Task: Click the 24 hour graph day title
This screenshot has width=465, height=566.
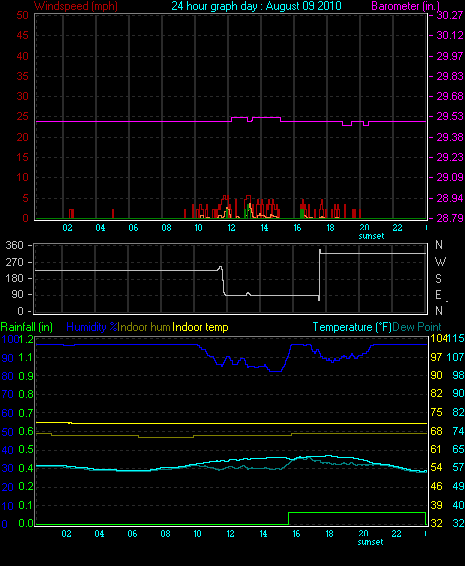Action: pos(256,6)
